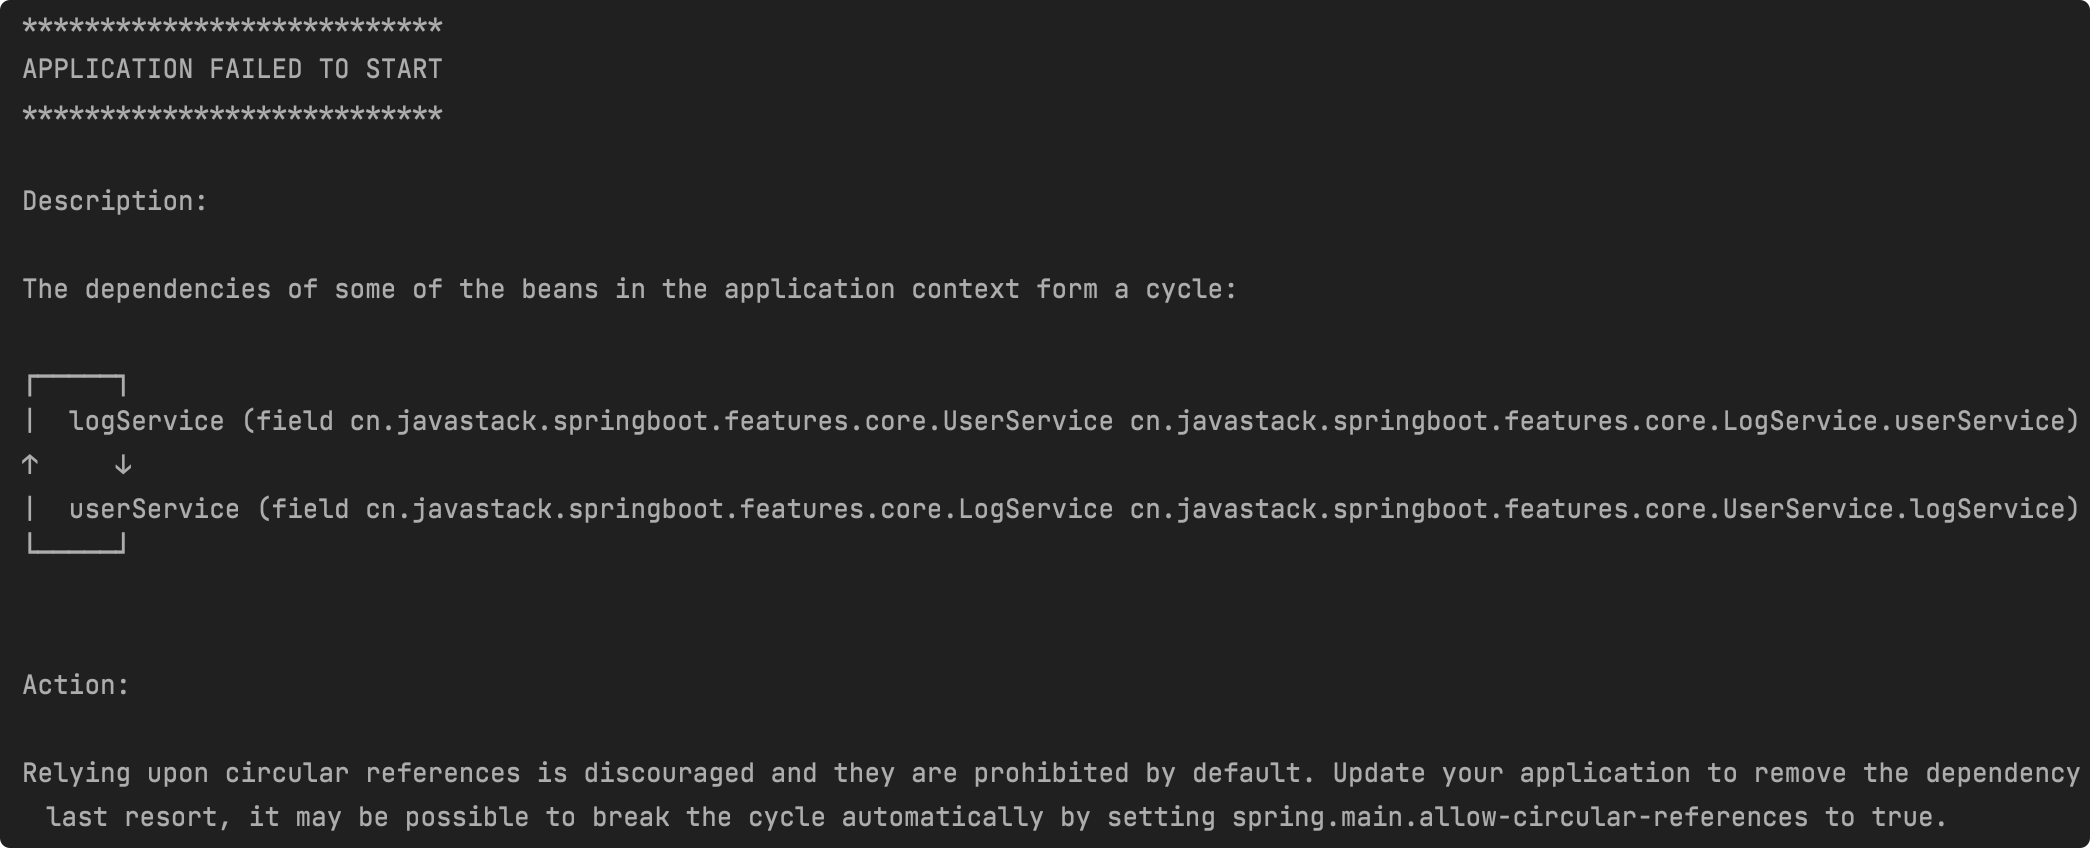Click the down arrow in cycle diagram
This screenshot has width=2090, height=848.
(x=123, y=464)
